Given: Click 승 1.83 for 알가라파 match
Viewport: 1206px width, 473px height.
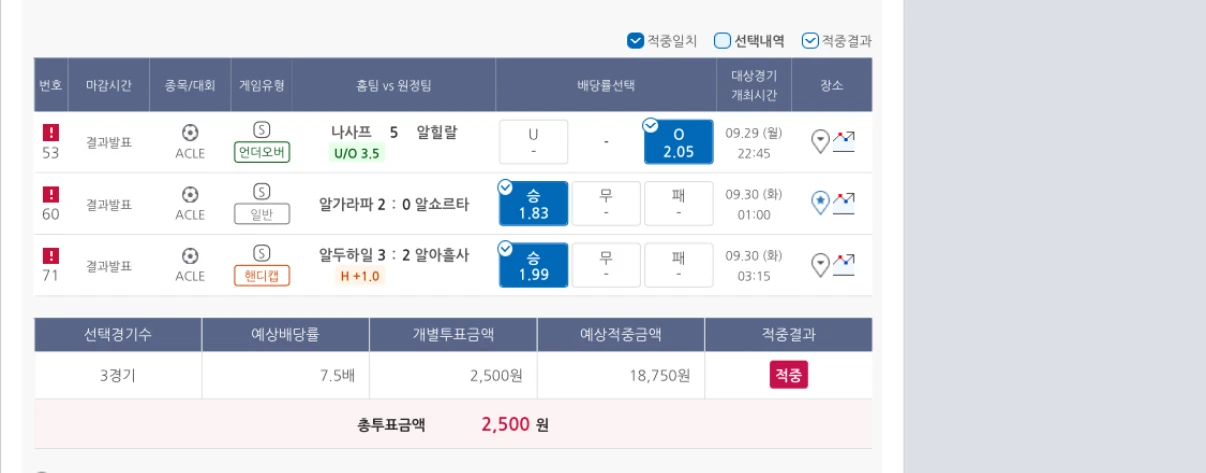Looking at the screenshot, I should 533,204.
